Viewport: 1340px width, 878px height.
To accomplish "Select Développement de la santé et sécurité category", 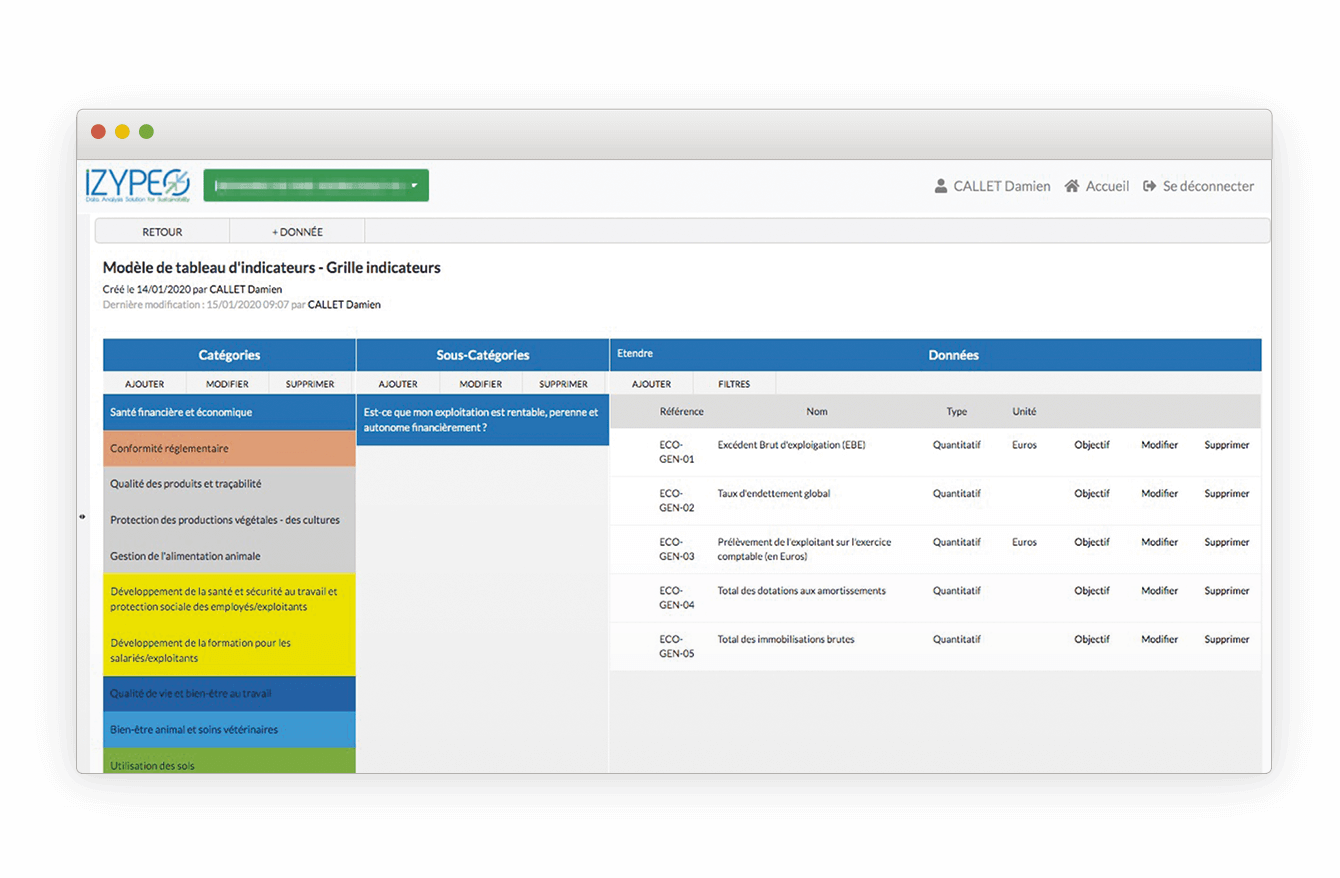I will pos(229,599).
